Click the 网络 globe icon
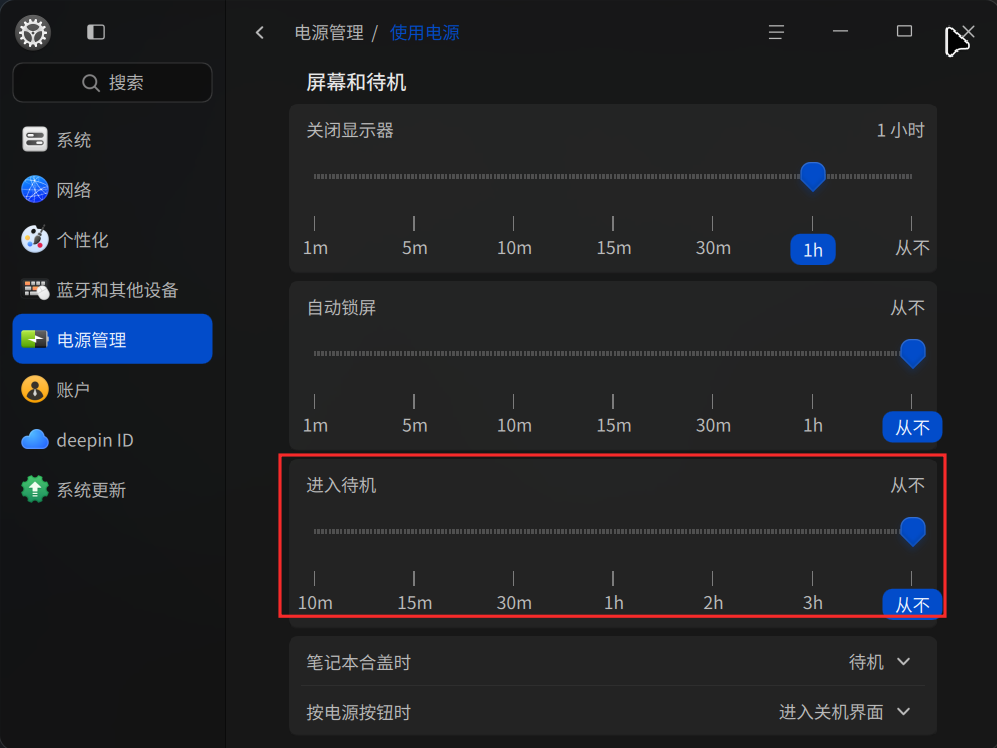Screen dimensions: 997x748 click(x=34, y=190)
